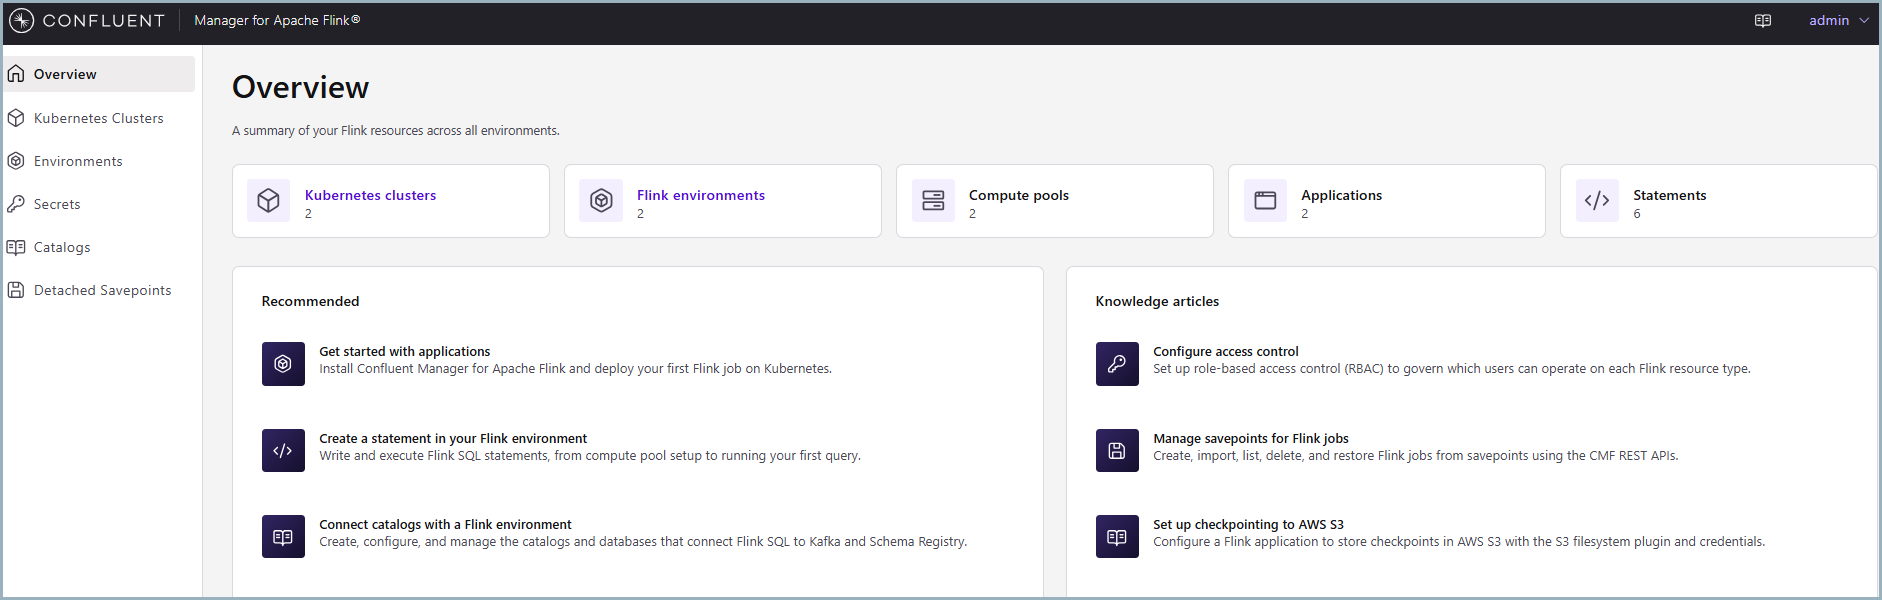Click the Recommended section heading
1882x600 pixels.
click(x=310, y=301)
